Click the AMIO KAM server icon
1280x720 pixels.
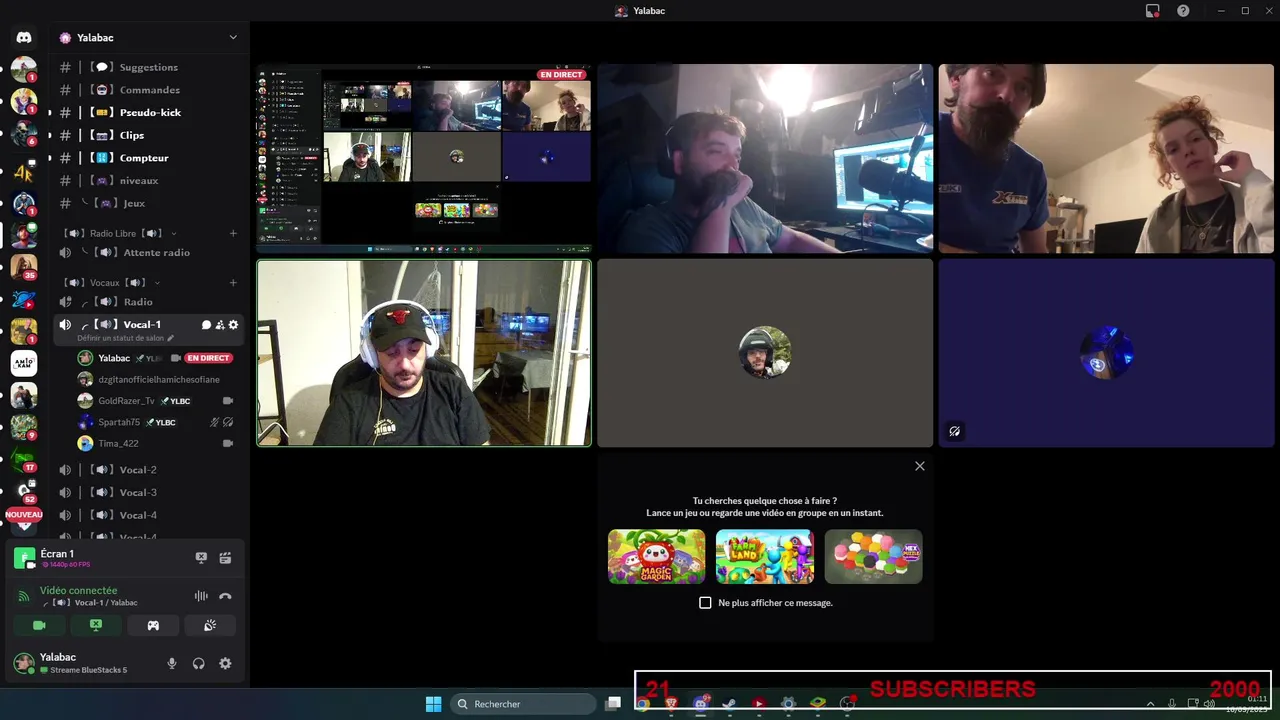[24, 363]
